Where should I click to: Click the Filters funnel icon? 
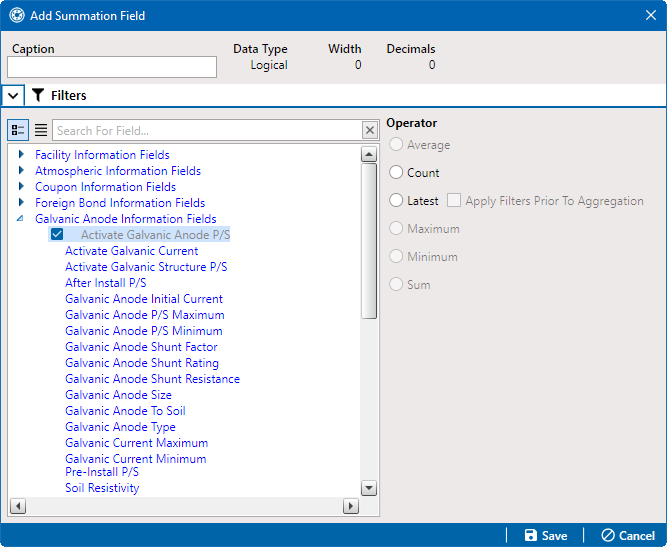(38, 95)
